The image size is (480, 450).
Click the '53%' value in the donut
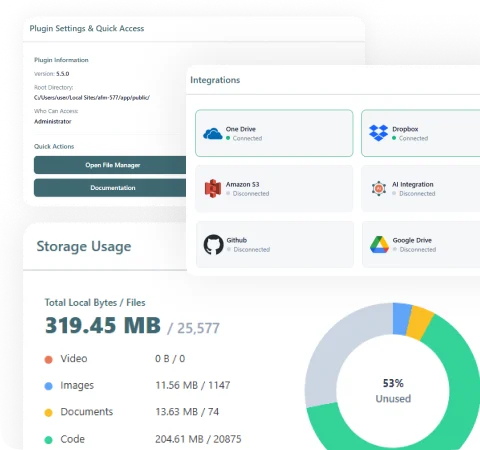pyautogui.click(x=393, y=383)
